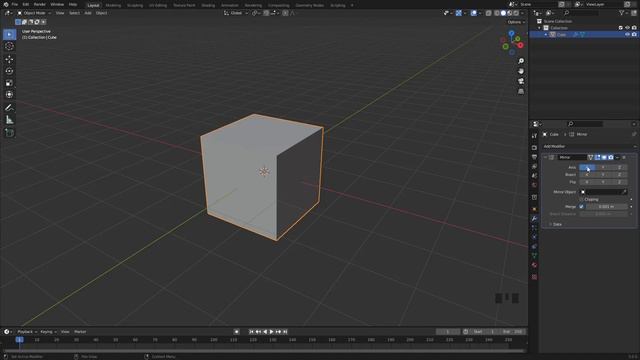Viewport: 640px width, 360px height.
Task: Open the View Layer properties tab
Action: pos(534,167)
